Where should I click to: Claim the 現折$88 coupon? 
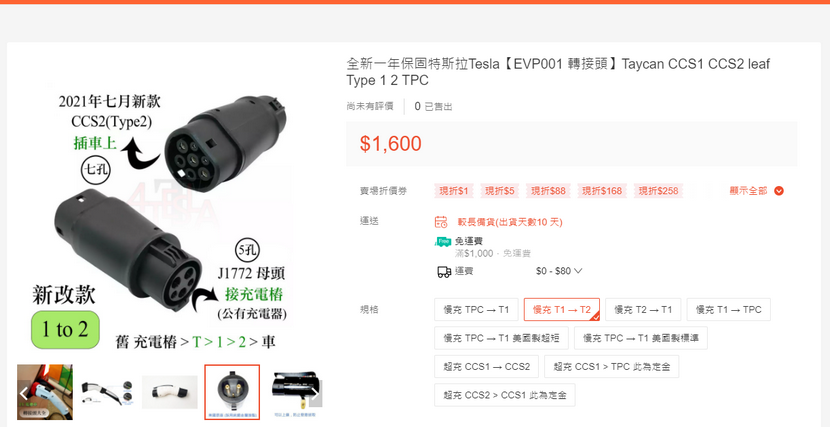click(x=548, y=191)
